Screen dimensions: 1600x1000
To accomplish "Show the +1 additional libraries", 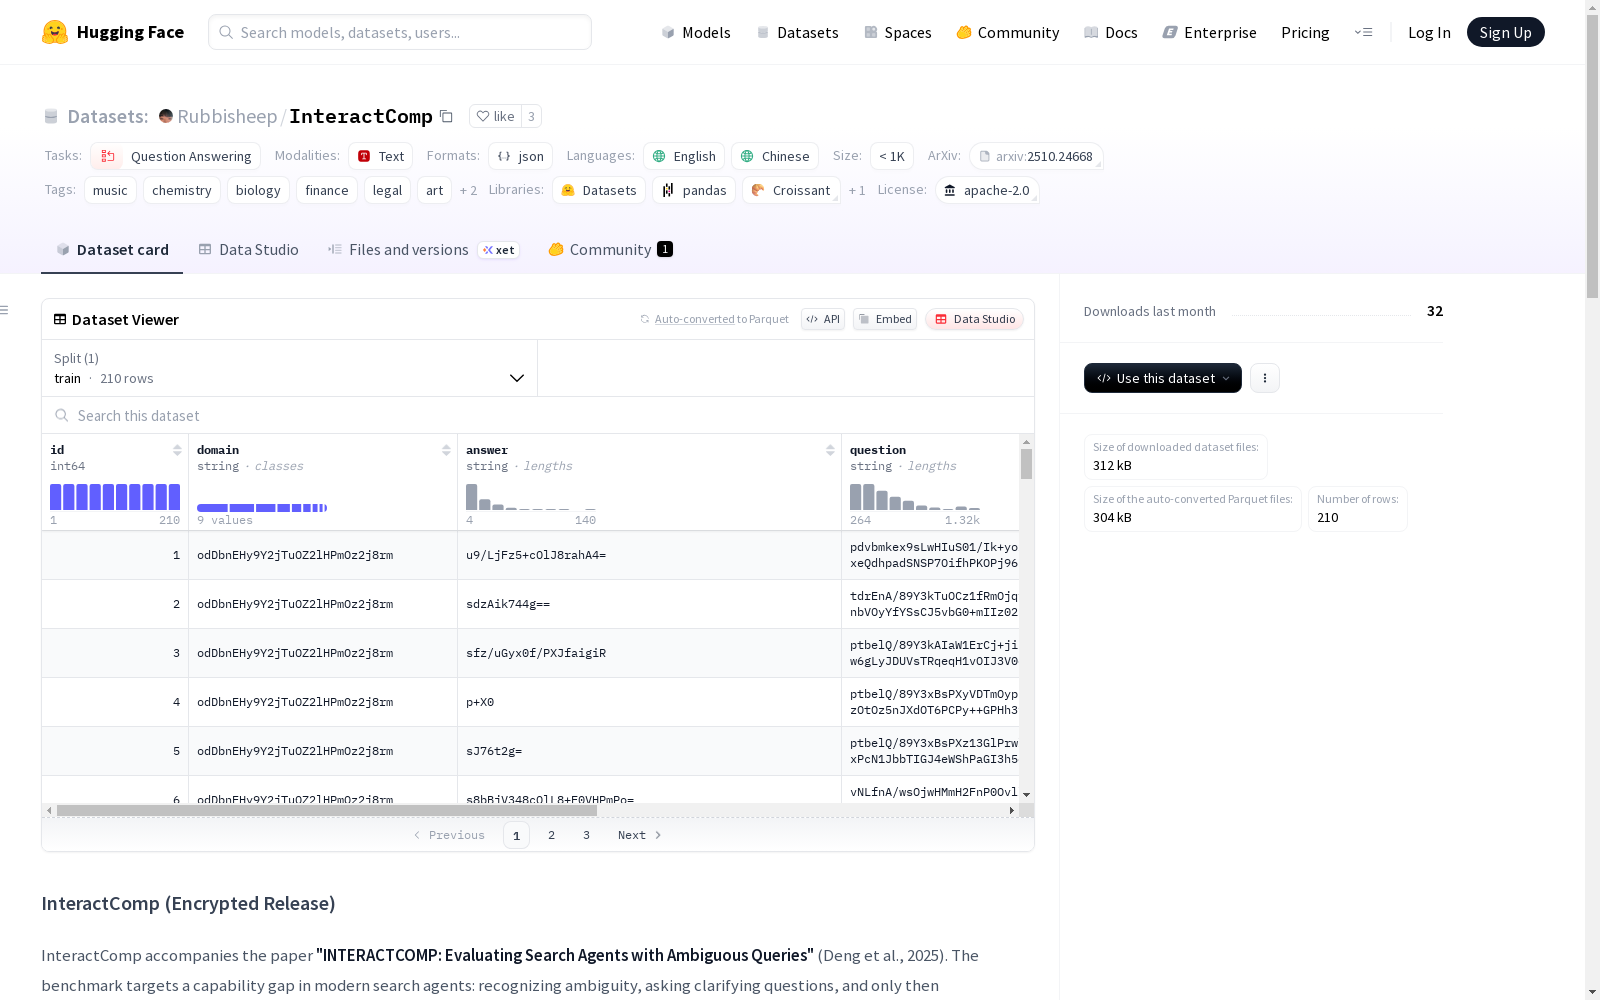I will [857, 190].
